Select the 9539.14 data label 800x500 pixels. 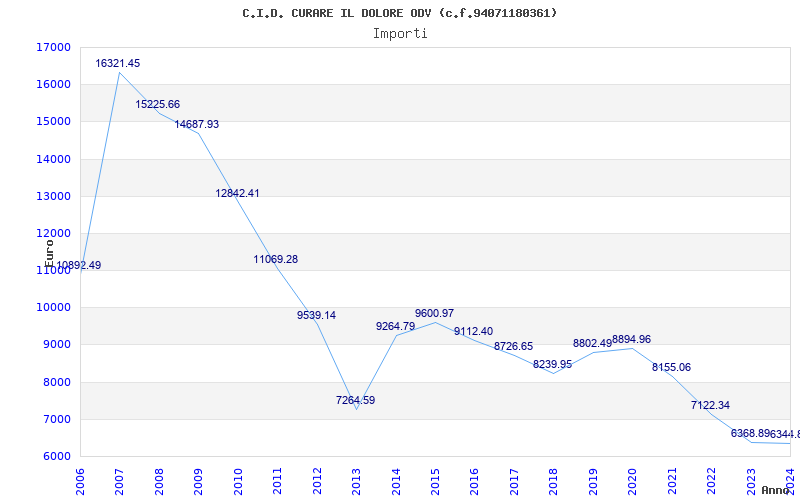[x=316, y=315]
